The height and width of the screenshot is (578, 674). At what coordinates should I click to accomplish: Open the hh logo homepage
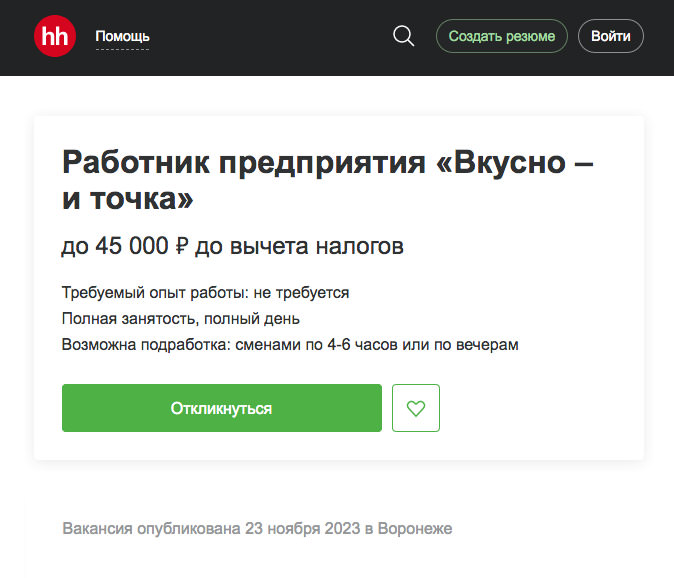pos(55,36)
